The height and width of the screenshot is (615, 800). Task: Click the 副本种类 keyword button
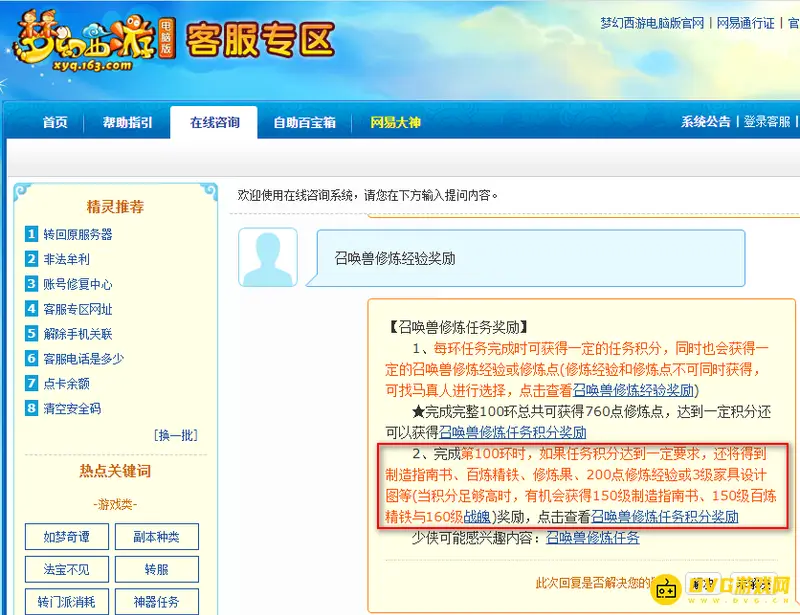coord(157,537)
